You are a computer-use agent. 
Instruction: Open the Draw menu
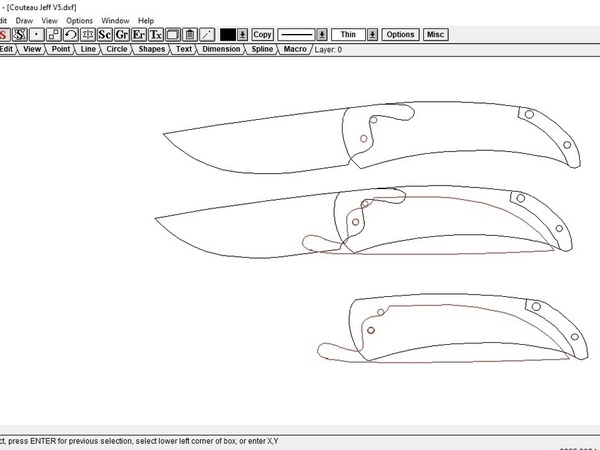pyautogui.click(x=25, y=20)
